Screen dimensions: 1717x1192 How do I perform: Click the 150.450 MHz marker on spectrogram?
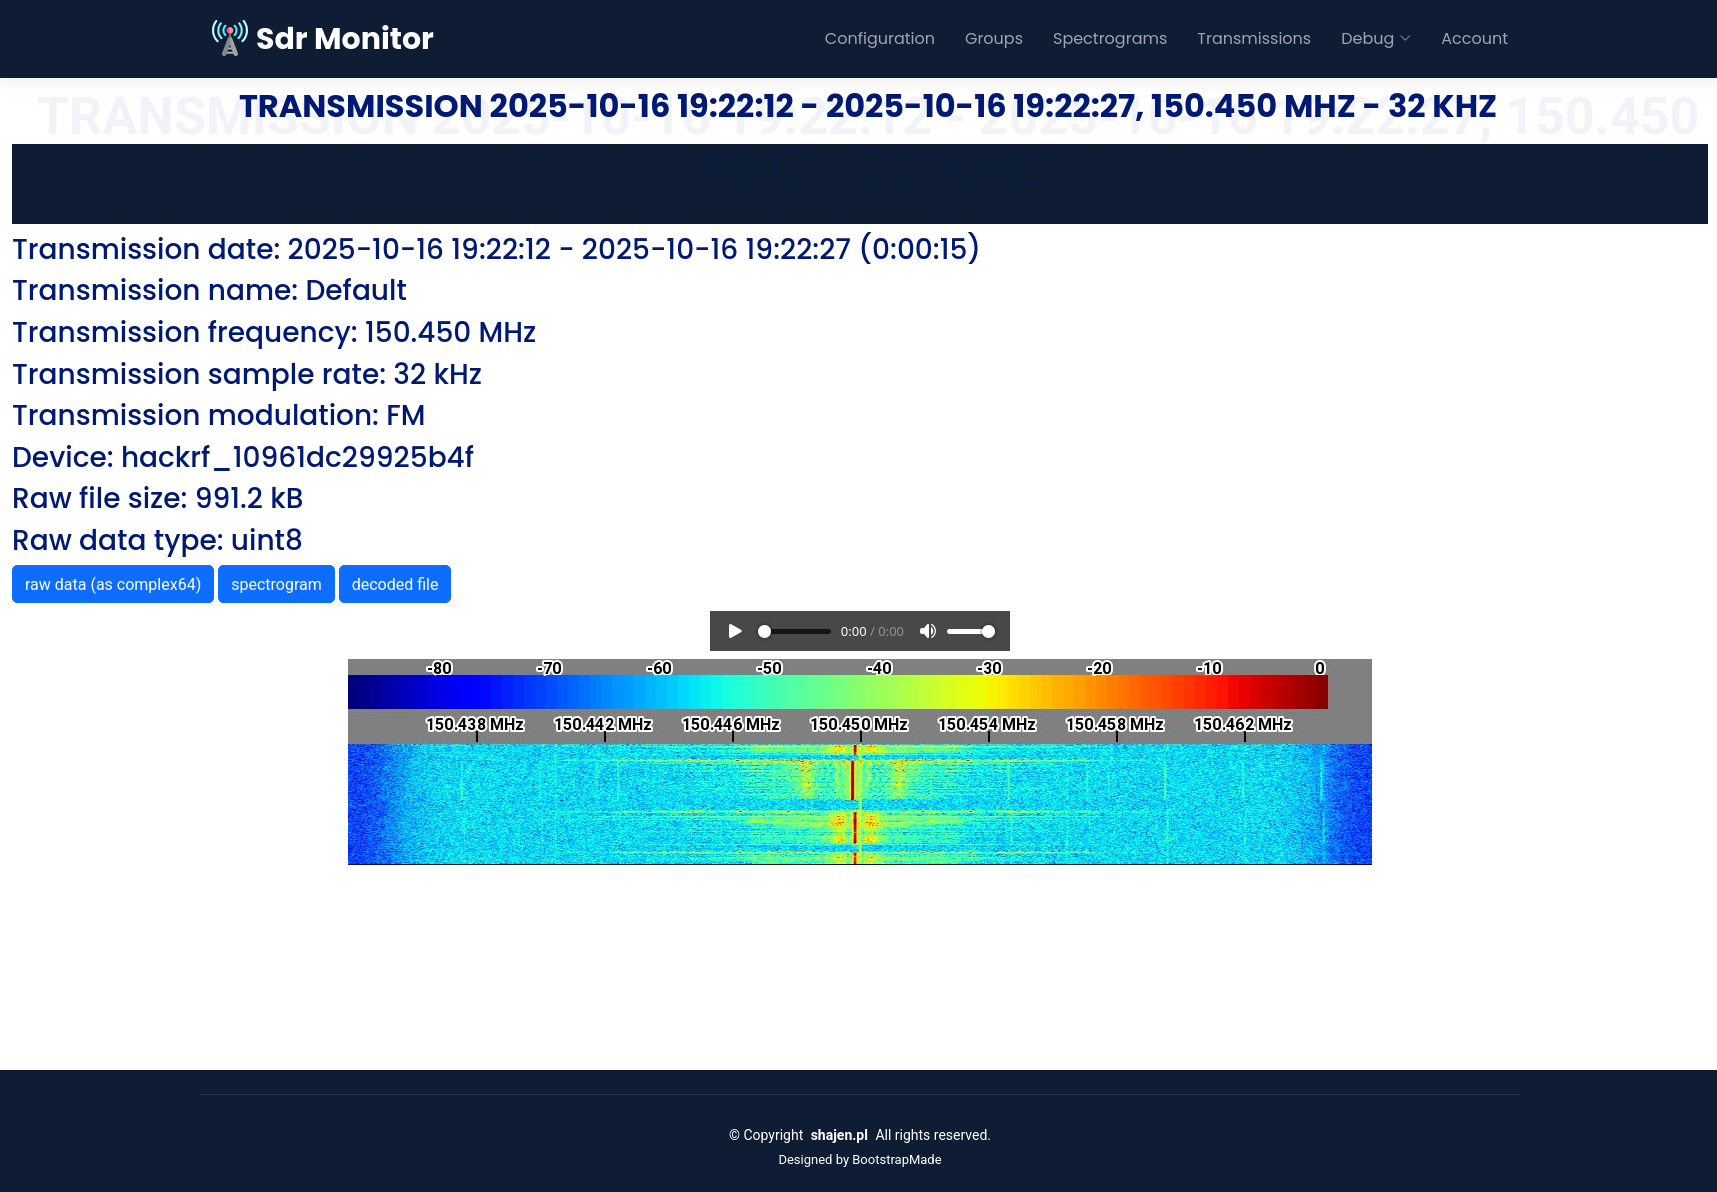tap(858, 724)
